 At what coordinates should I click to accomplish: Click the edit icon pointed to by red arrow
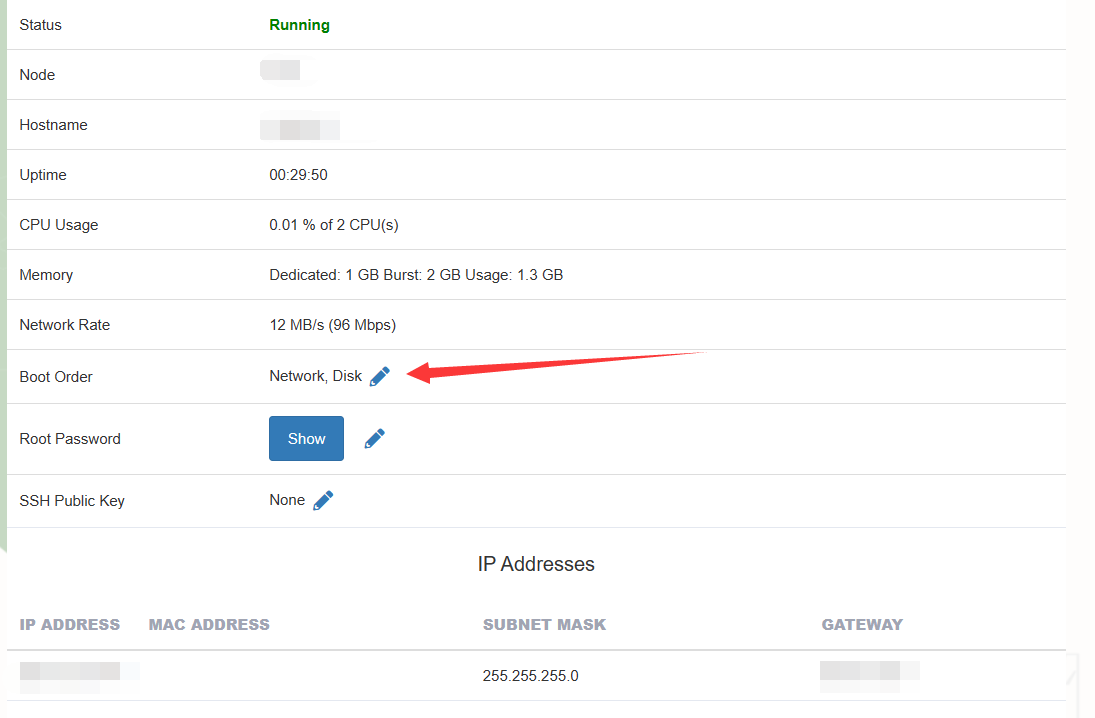[x=379, y=375]
